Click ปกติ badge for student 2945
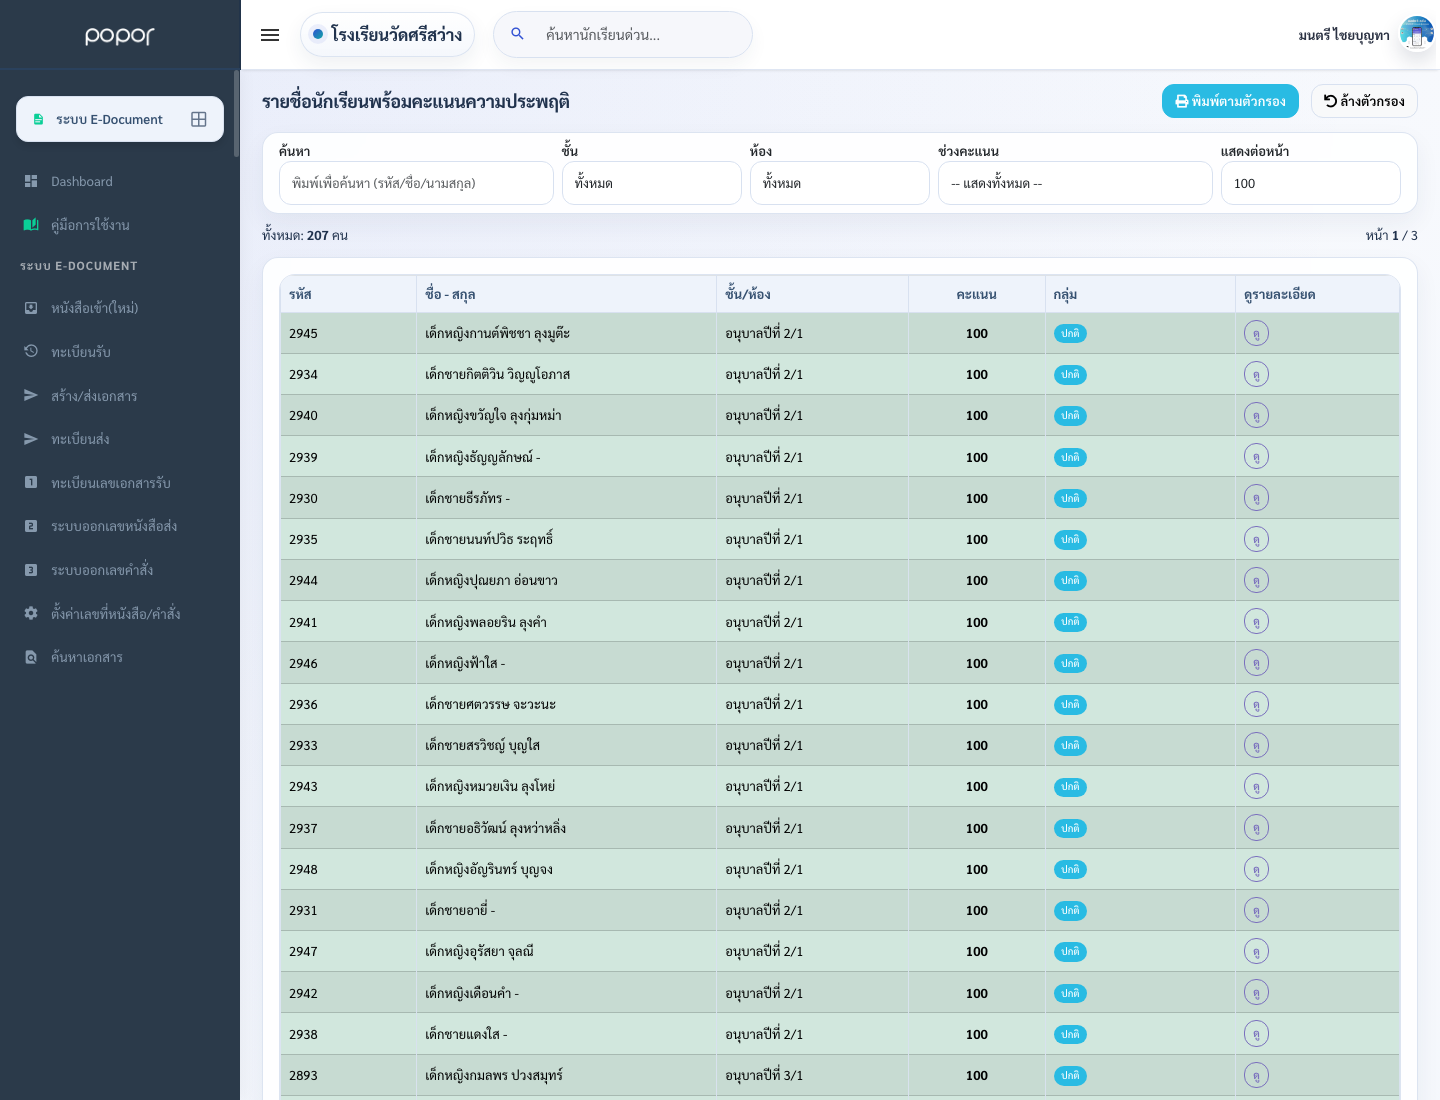The image size is (1440, 1100). pos(1070,334)
